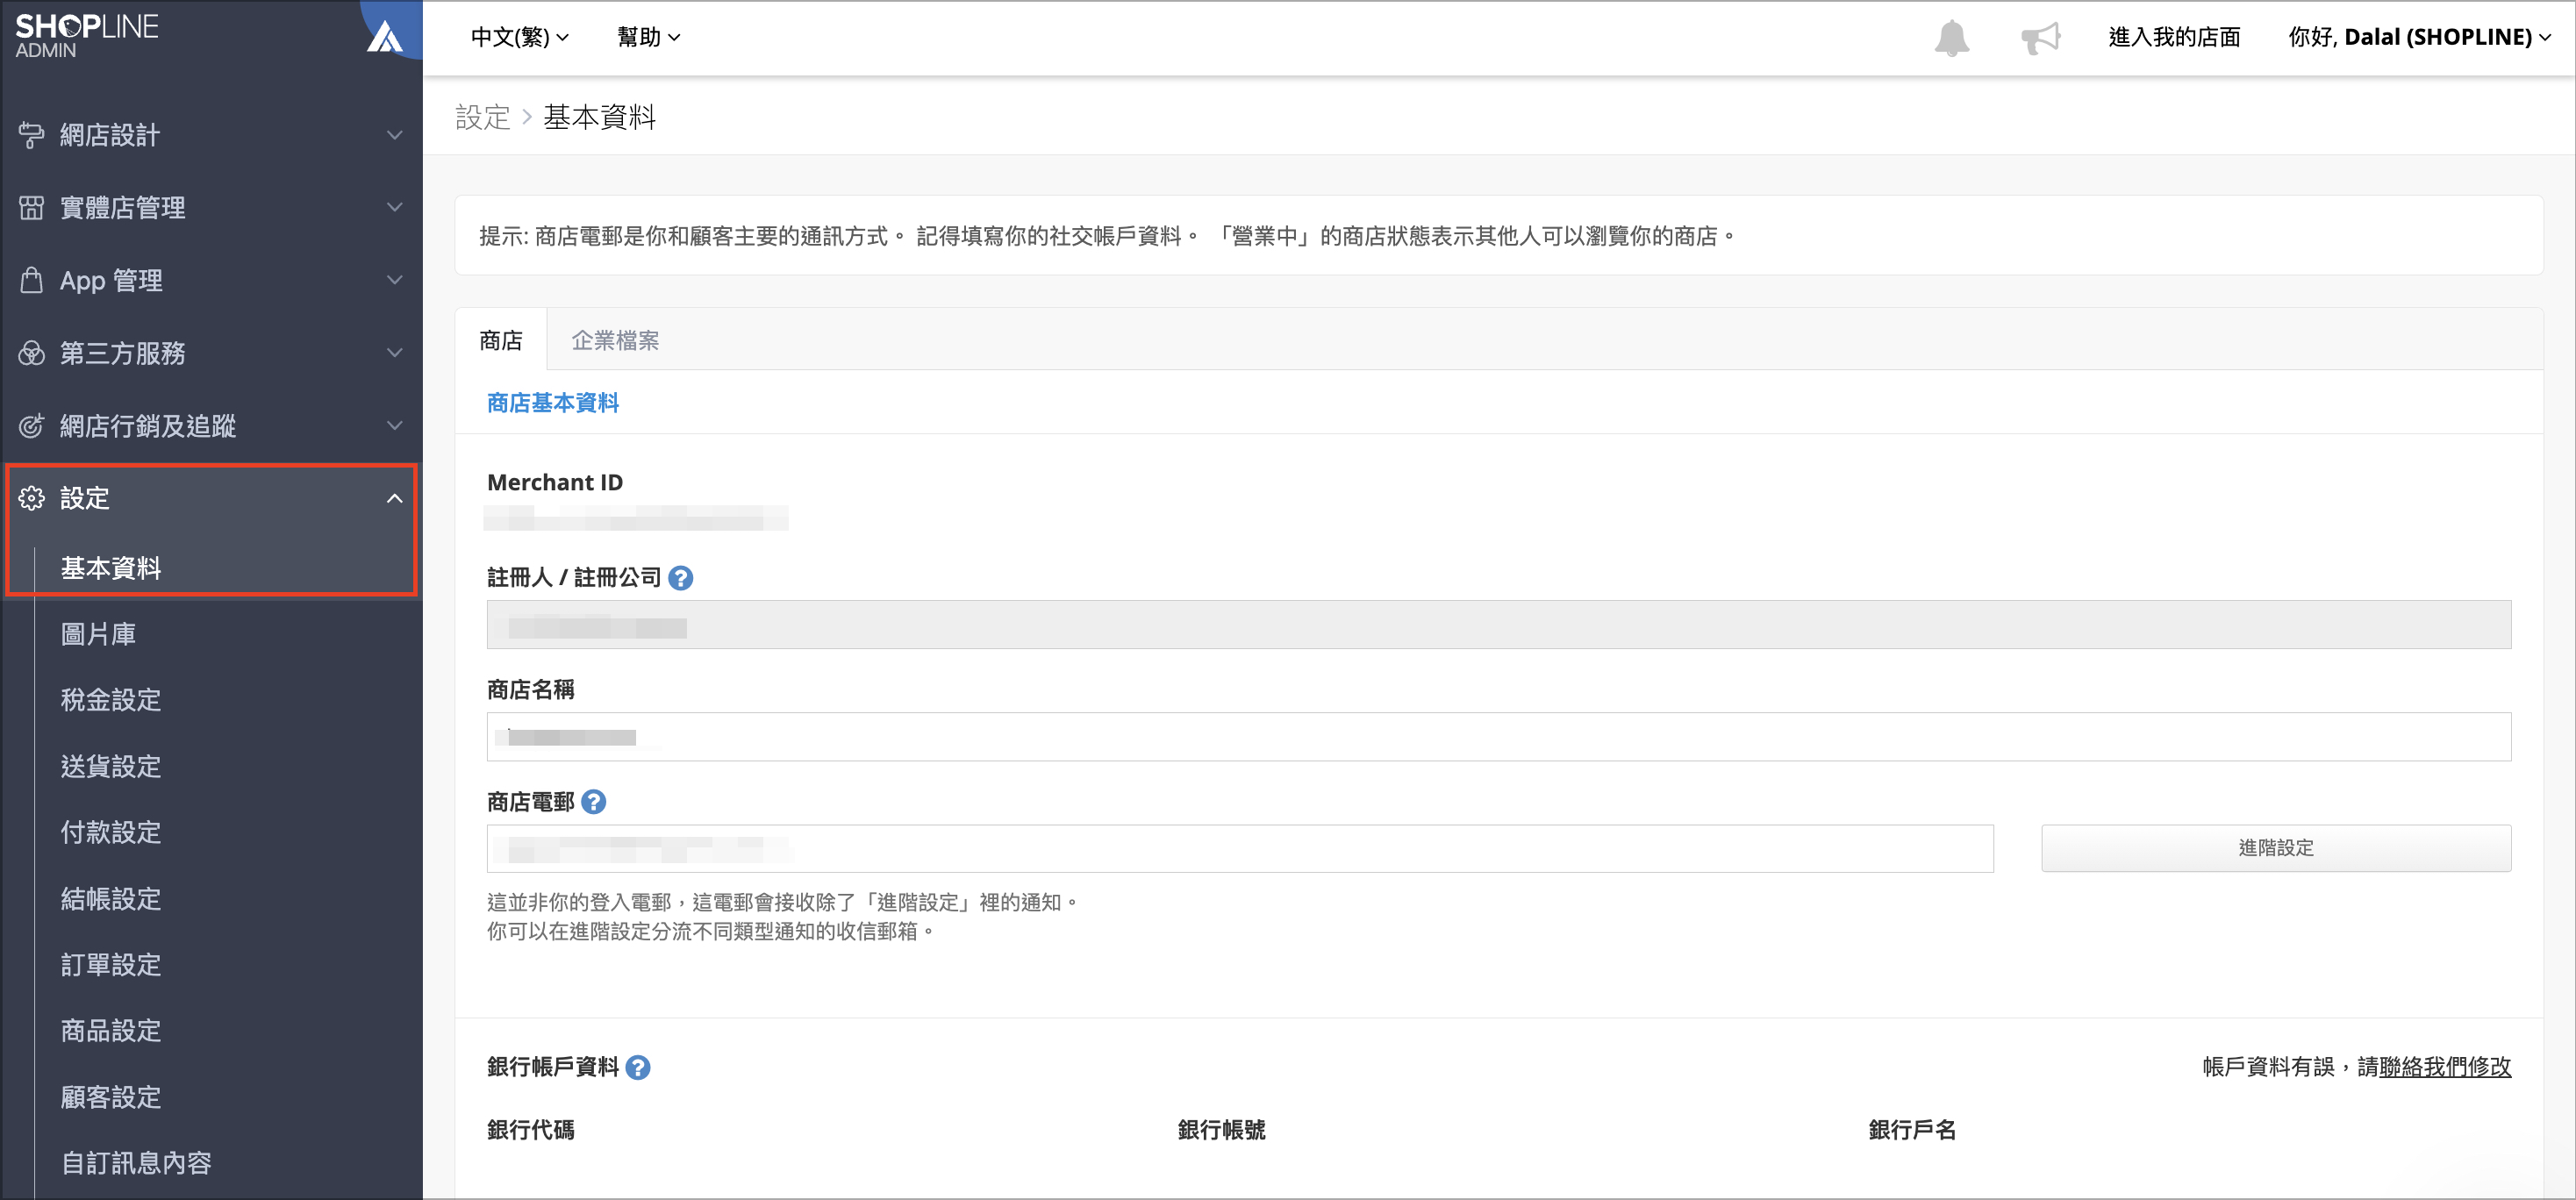The height and width of the screenshot is (1200, 2576).
Task: Open 顧客設定 in the settings submenu
Action: pyautogui.click(x=111, y=1097)
